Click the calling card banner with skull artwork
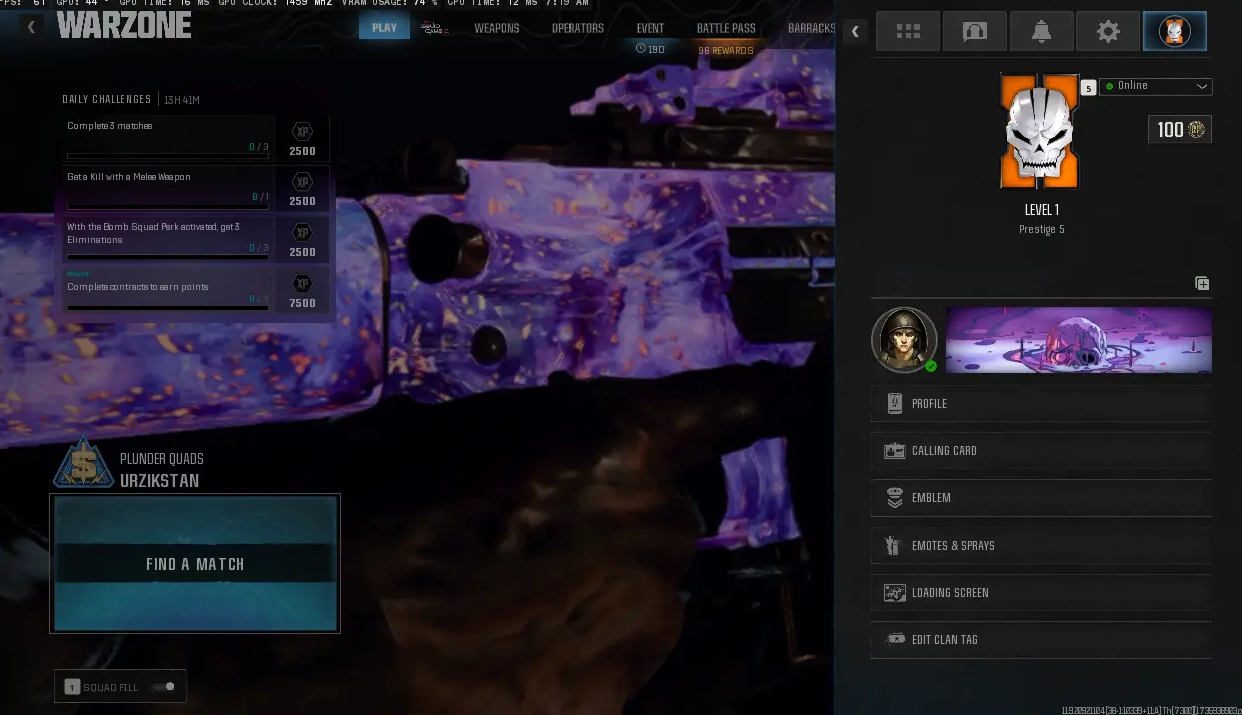1242x715 pixels. [1078, 339]
